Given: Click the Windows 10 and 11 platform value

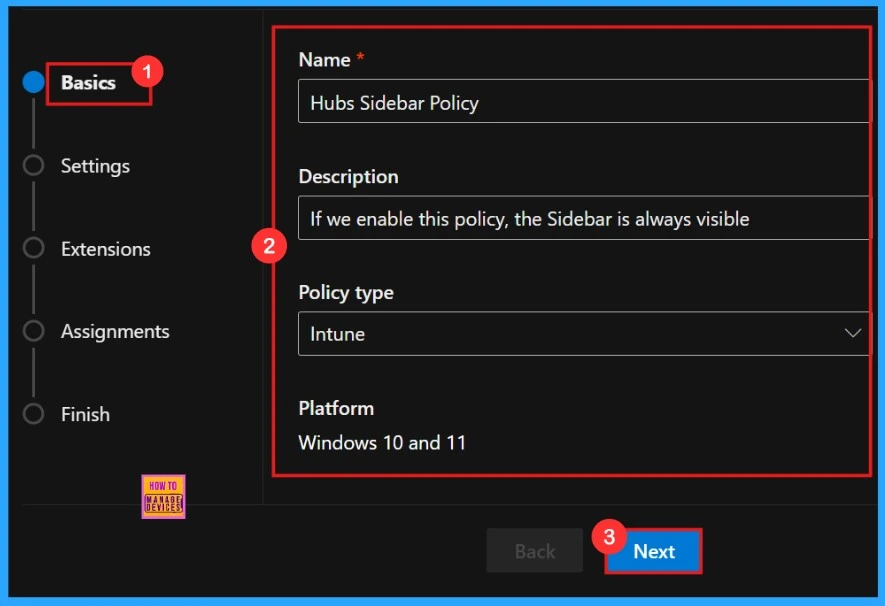Looking at the screenshot, I should (382, 442).
